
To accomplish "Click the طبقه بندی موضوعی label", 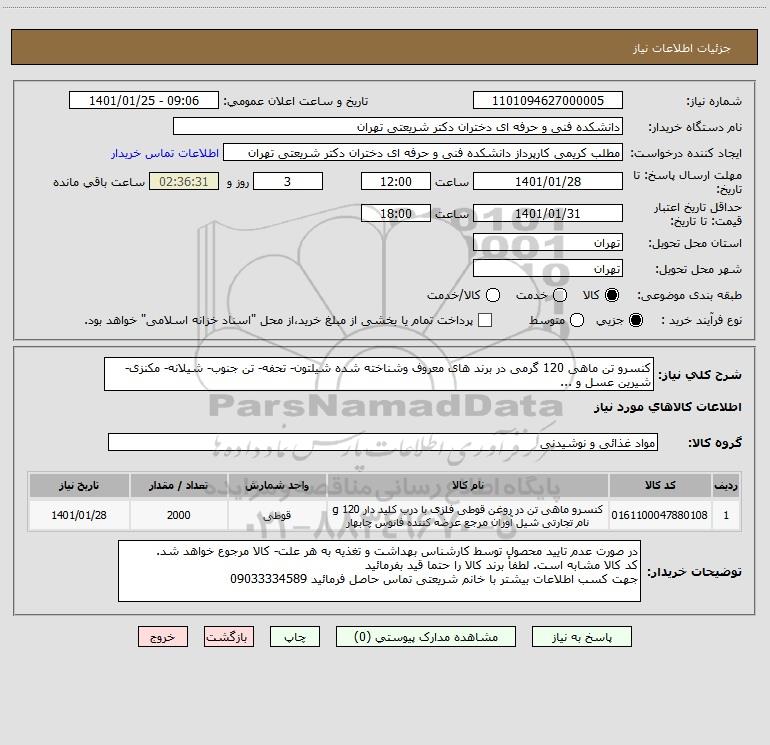I will pyautogui.click(x=689, y=295).
